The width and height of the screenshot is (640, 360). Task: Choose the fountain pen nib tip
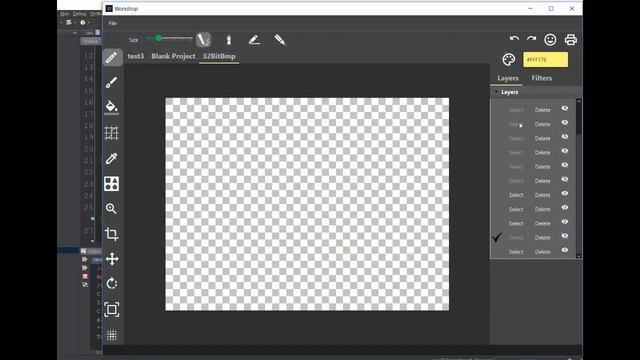(x=229, y=40)
